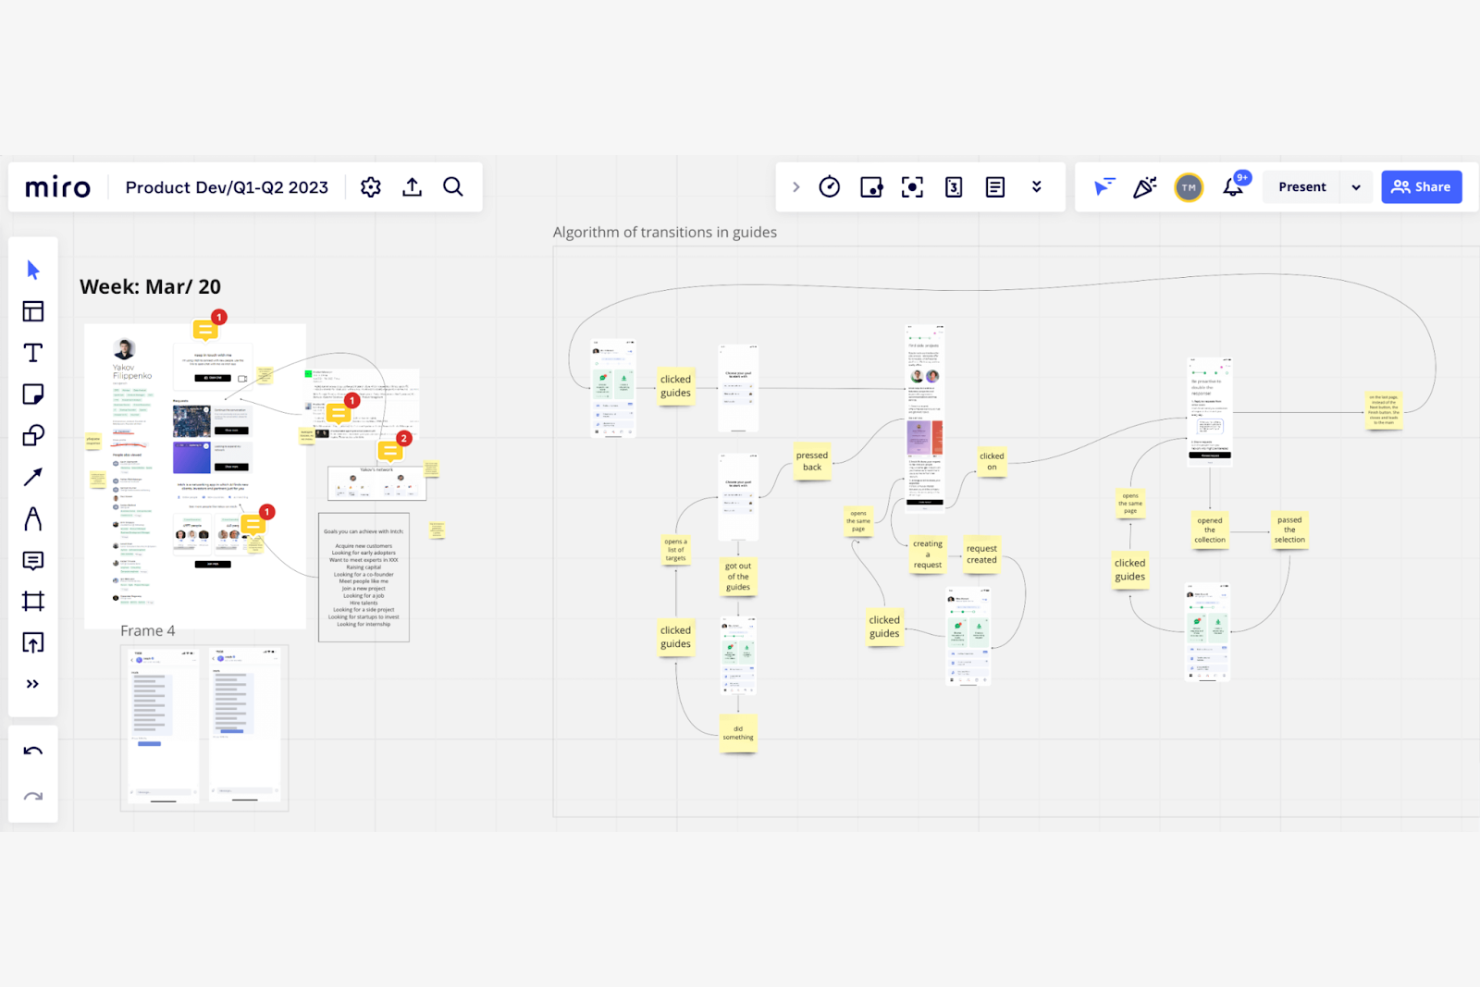Open notifications bell

coord(1233,187)
